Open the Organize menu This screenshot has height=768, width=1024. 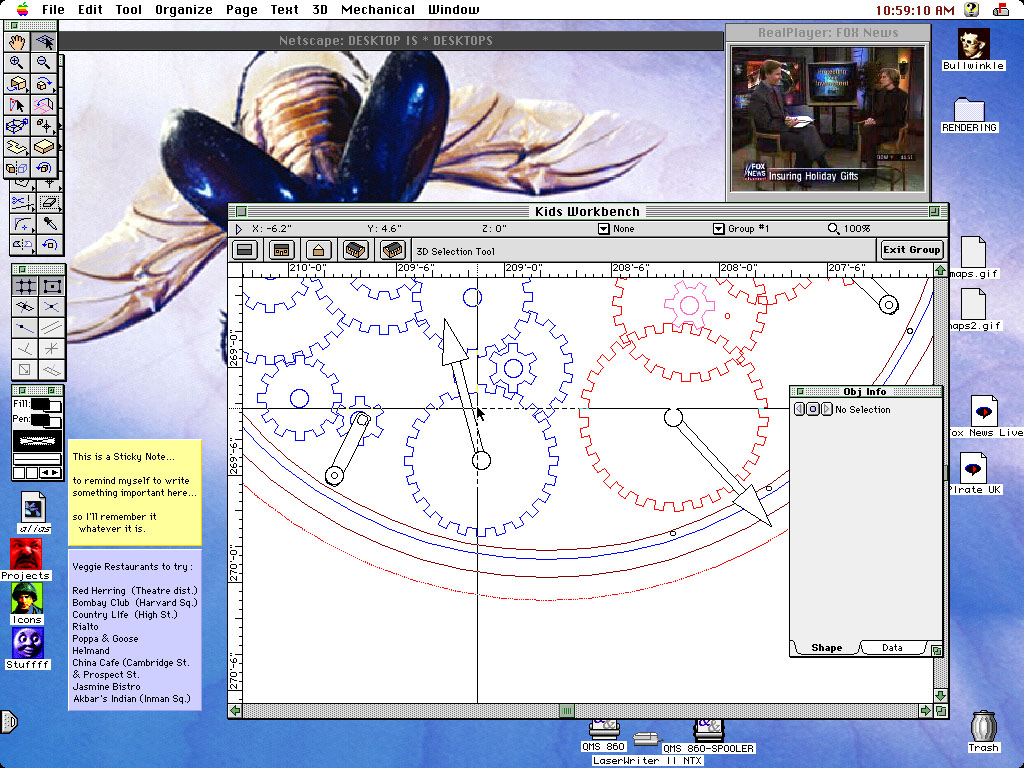184,10
